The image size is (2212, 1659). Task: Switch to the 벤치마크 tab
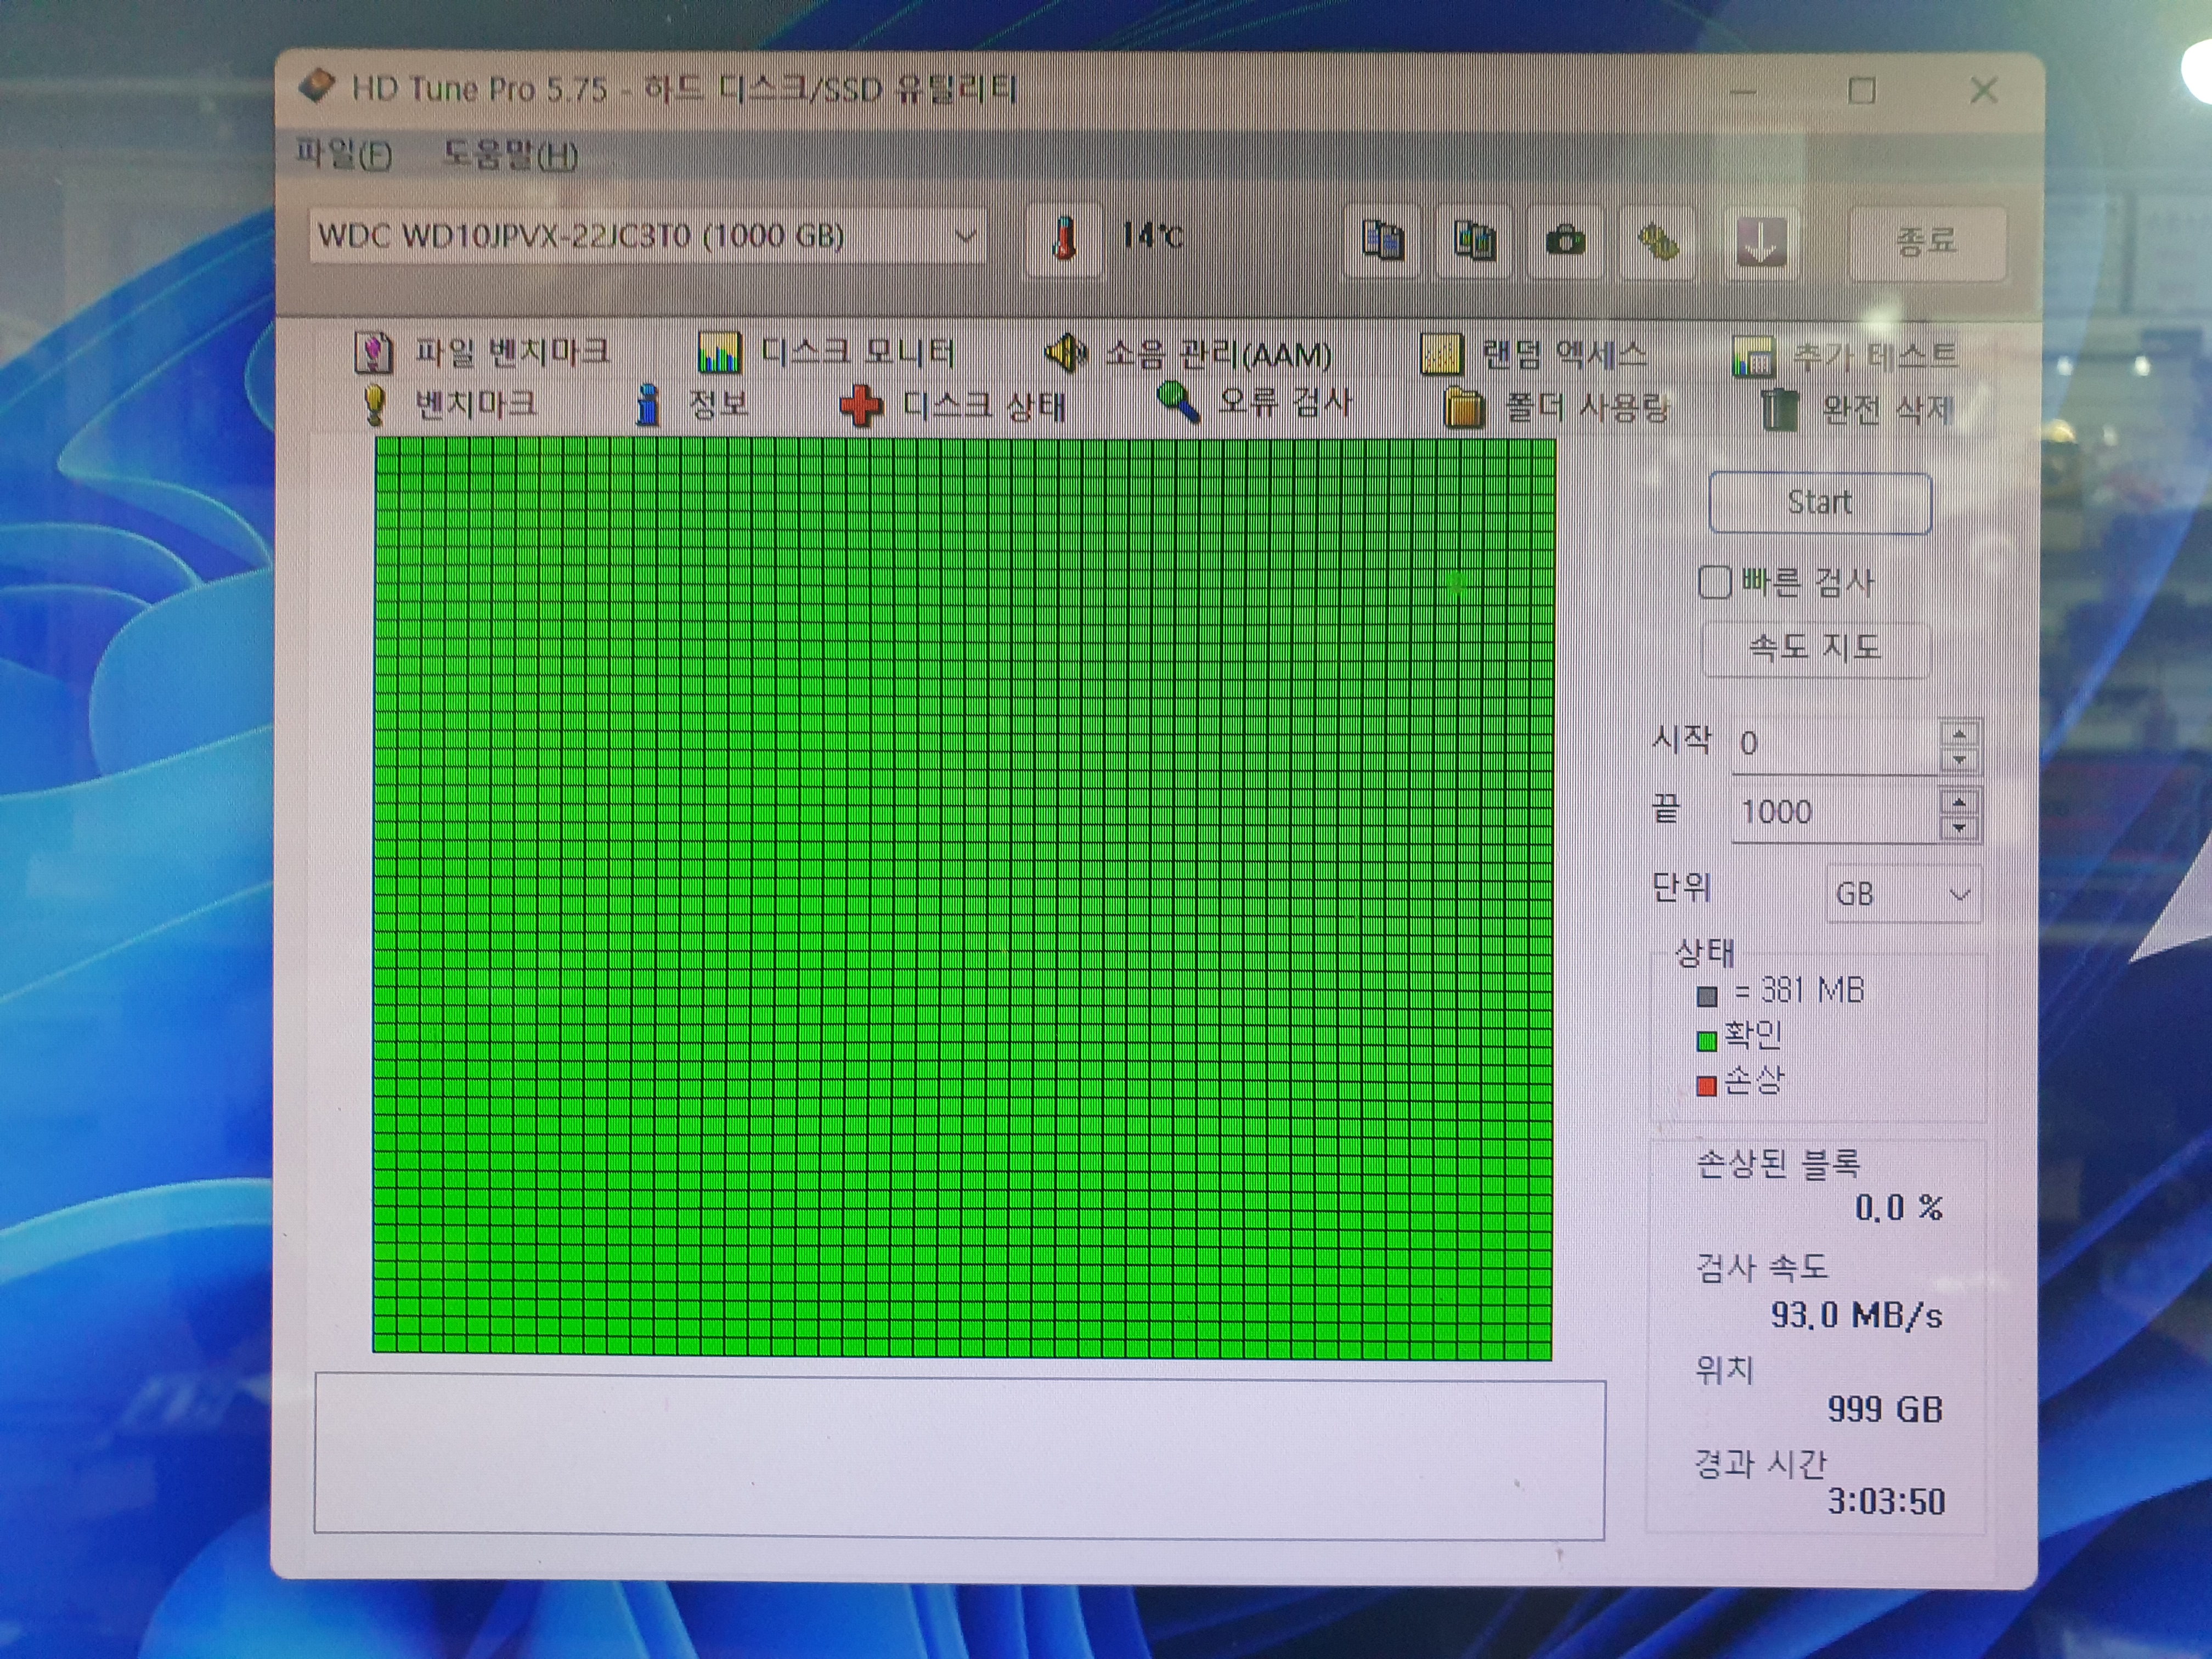tap(449, 404)
